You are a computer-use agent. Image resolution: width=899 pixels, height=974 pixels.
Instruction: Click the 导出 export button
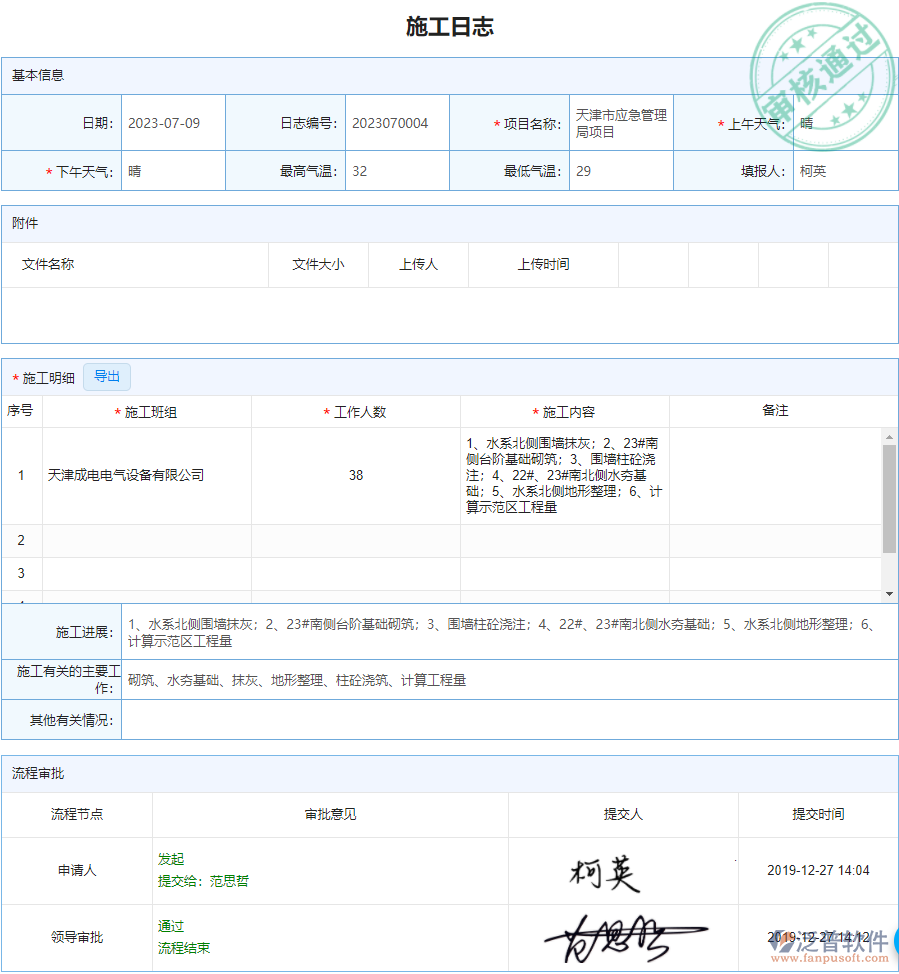(107, 376)
